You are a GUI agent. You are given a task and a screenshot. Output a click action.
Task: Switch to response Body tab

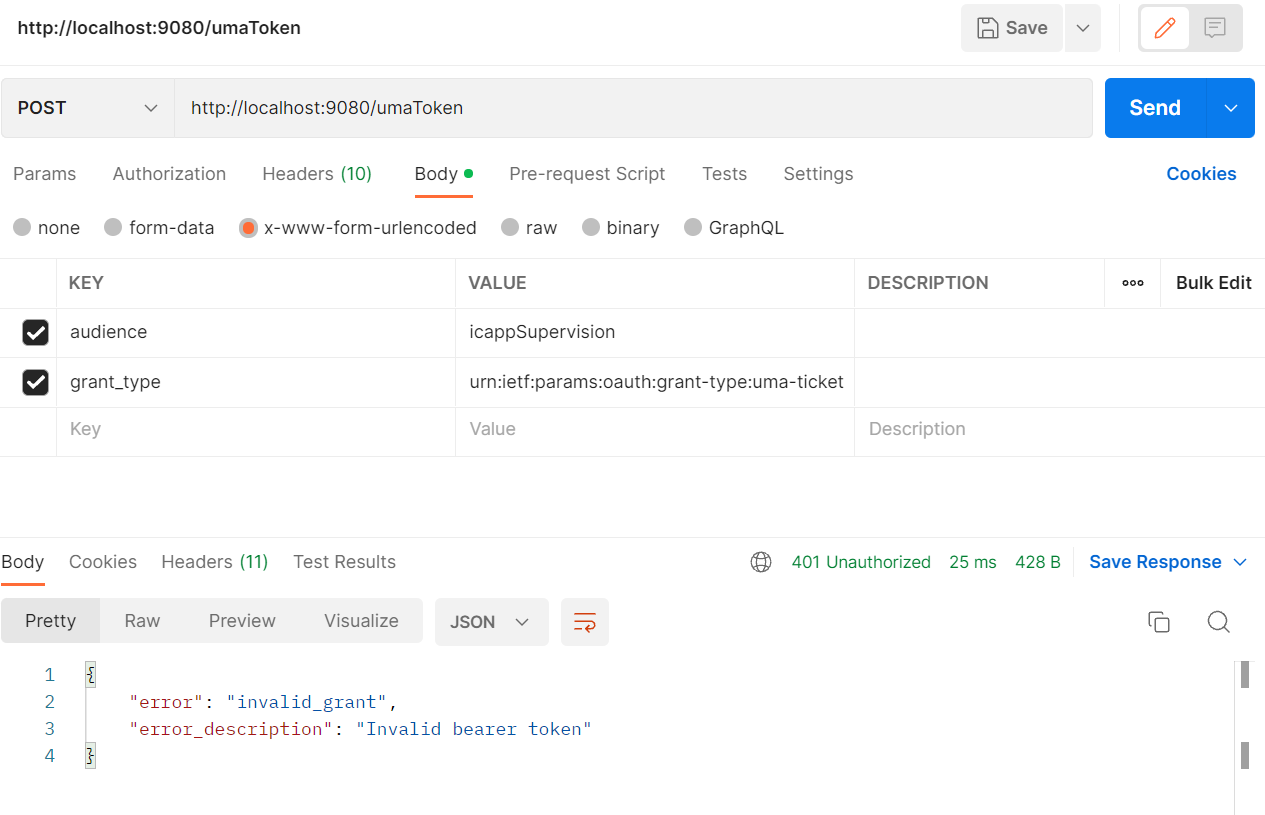[22, 562]
